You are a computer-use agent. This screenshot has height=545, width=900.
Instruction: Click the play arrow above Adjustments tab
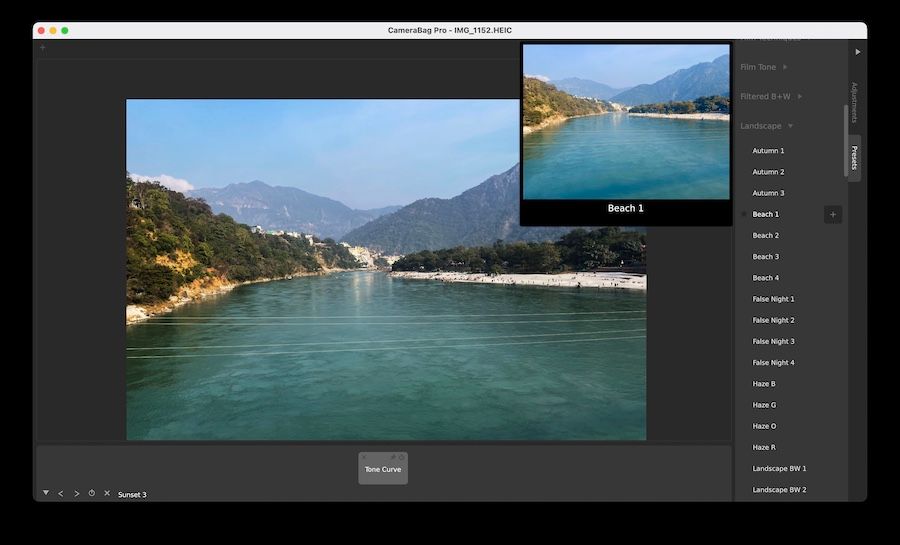(x=857, y=51)
